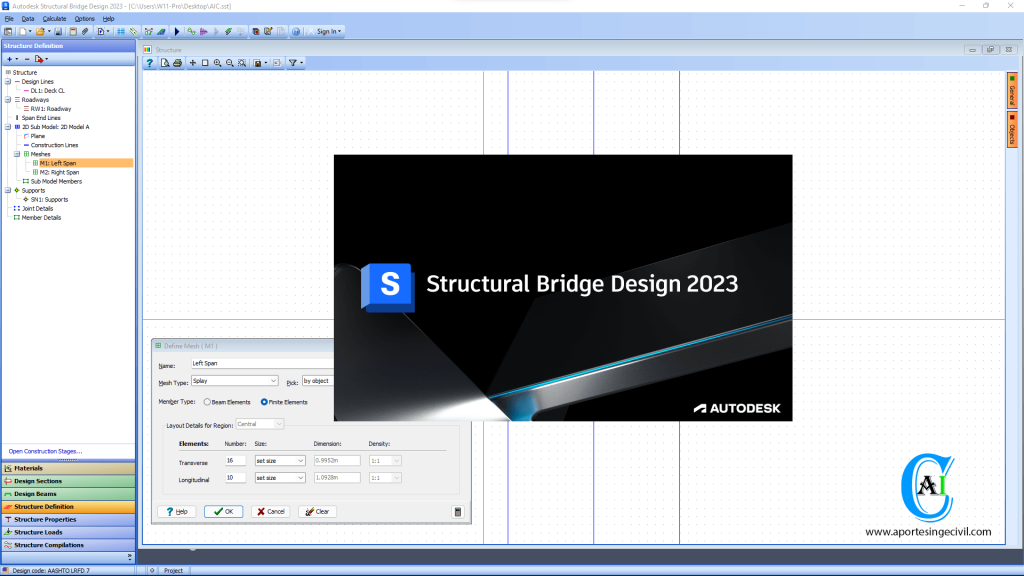
Task: Click the OK button in Define Mesh dialog
Action: 222,511
